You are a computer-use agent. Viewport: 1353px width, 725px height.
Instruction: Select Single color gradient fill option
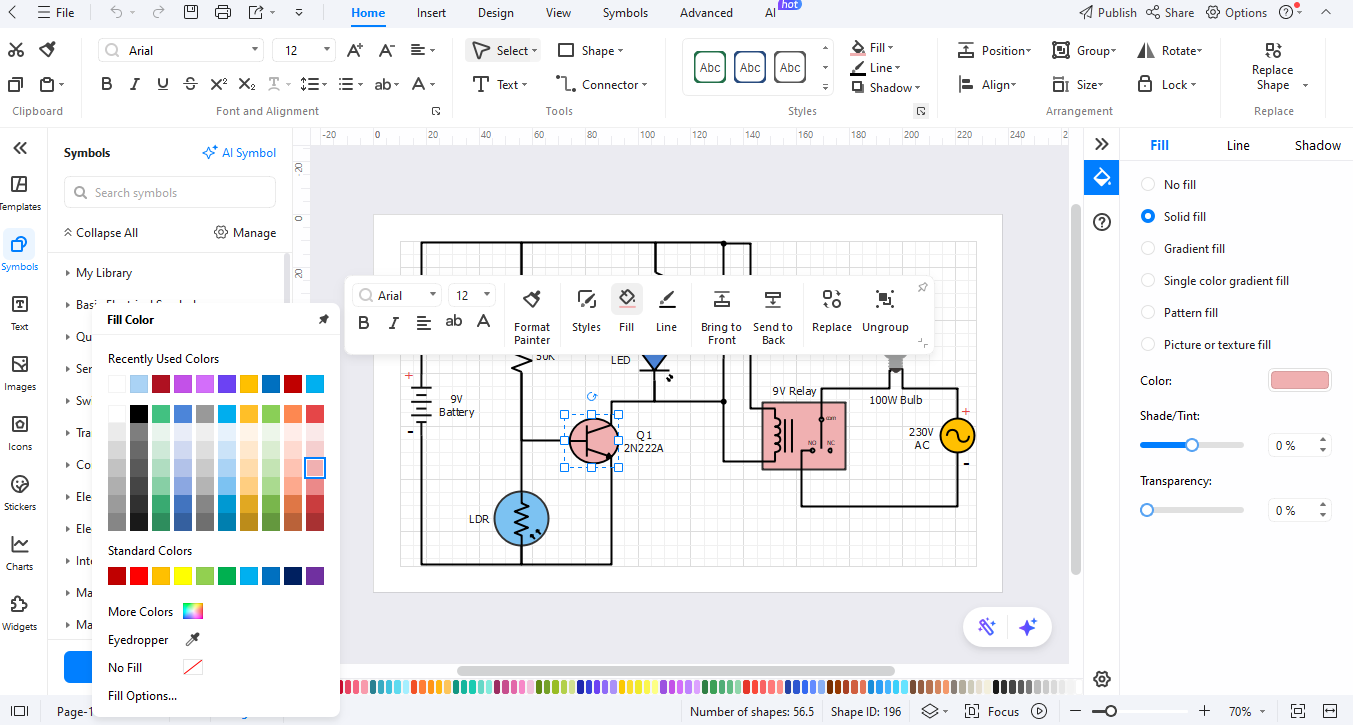tap(1147, 280)
